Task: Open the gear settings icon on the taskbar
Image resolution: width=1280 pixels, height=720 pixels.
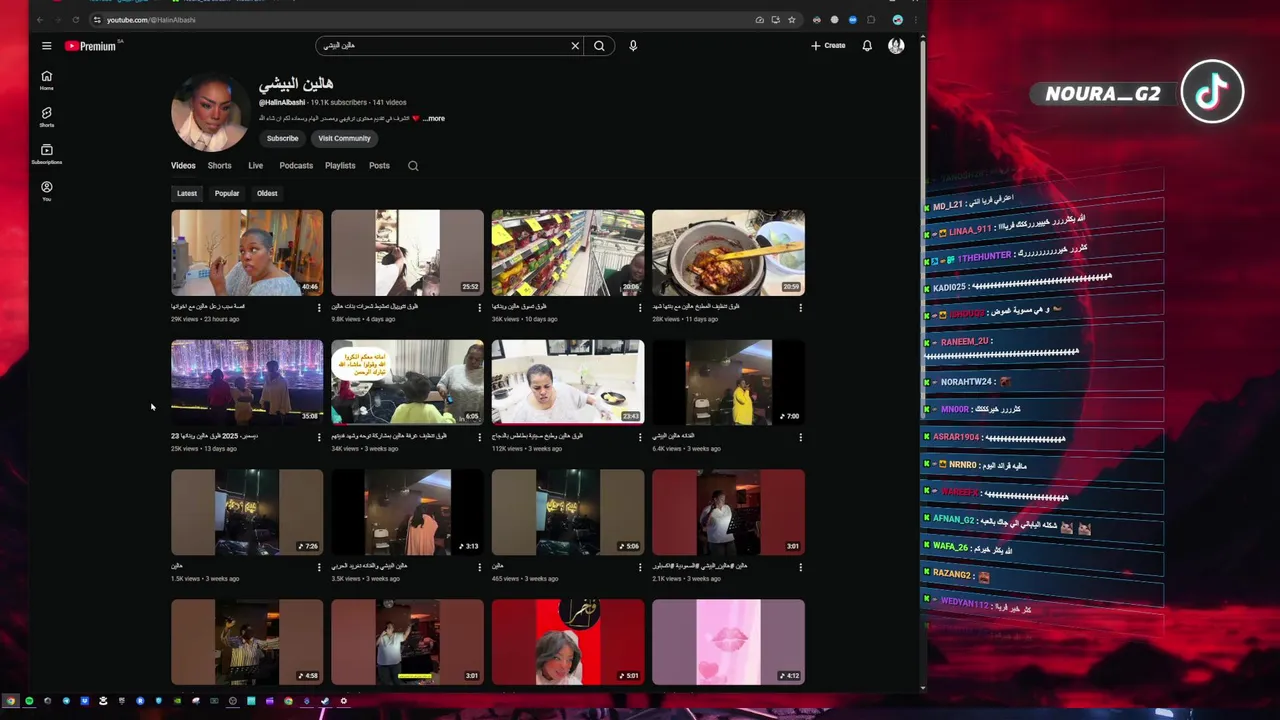Action: [x=343, y=701]
